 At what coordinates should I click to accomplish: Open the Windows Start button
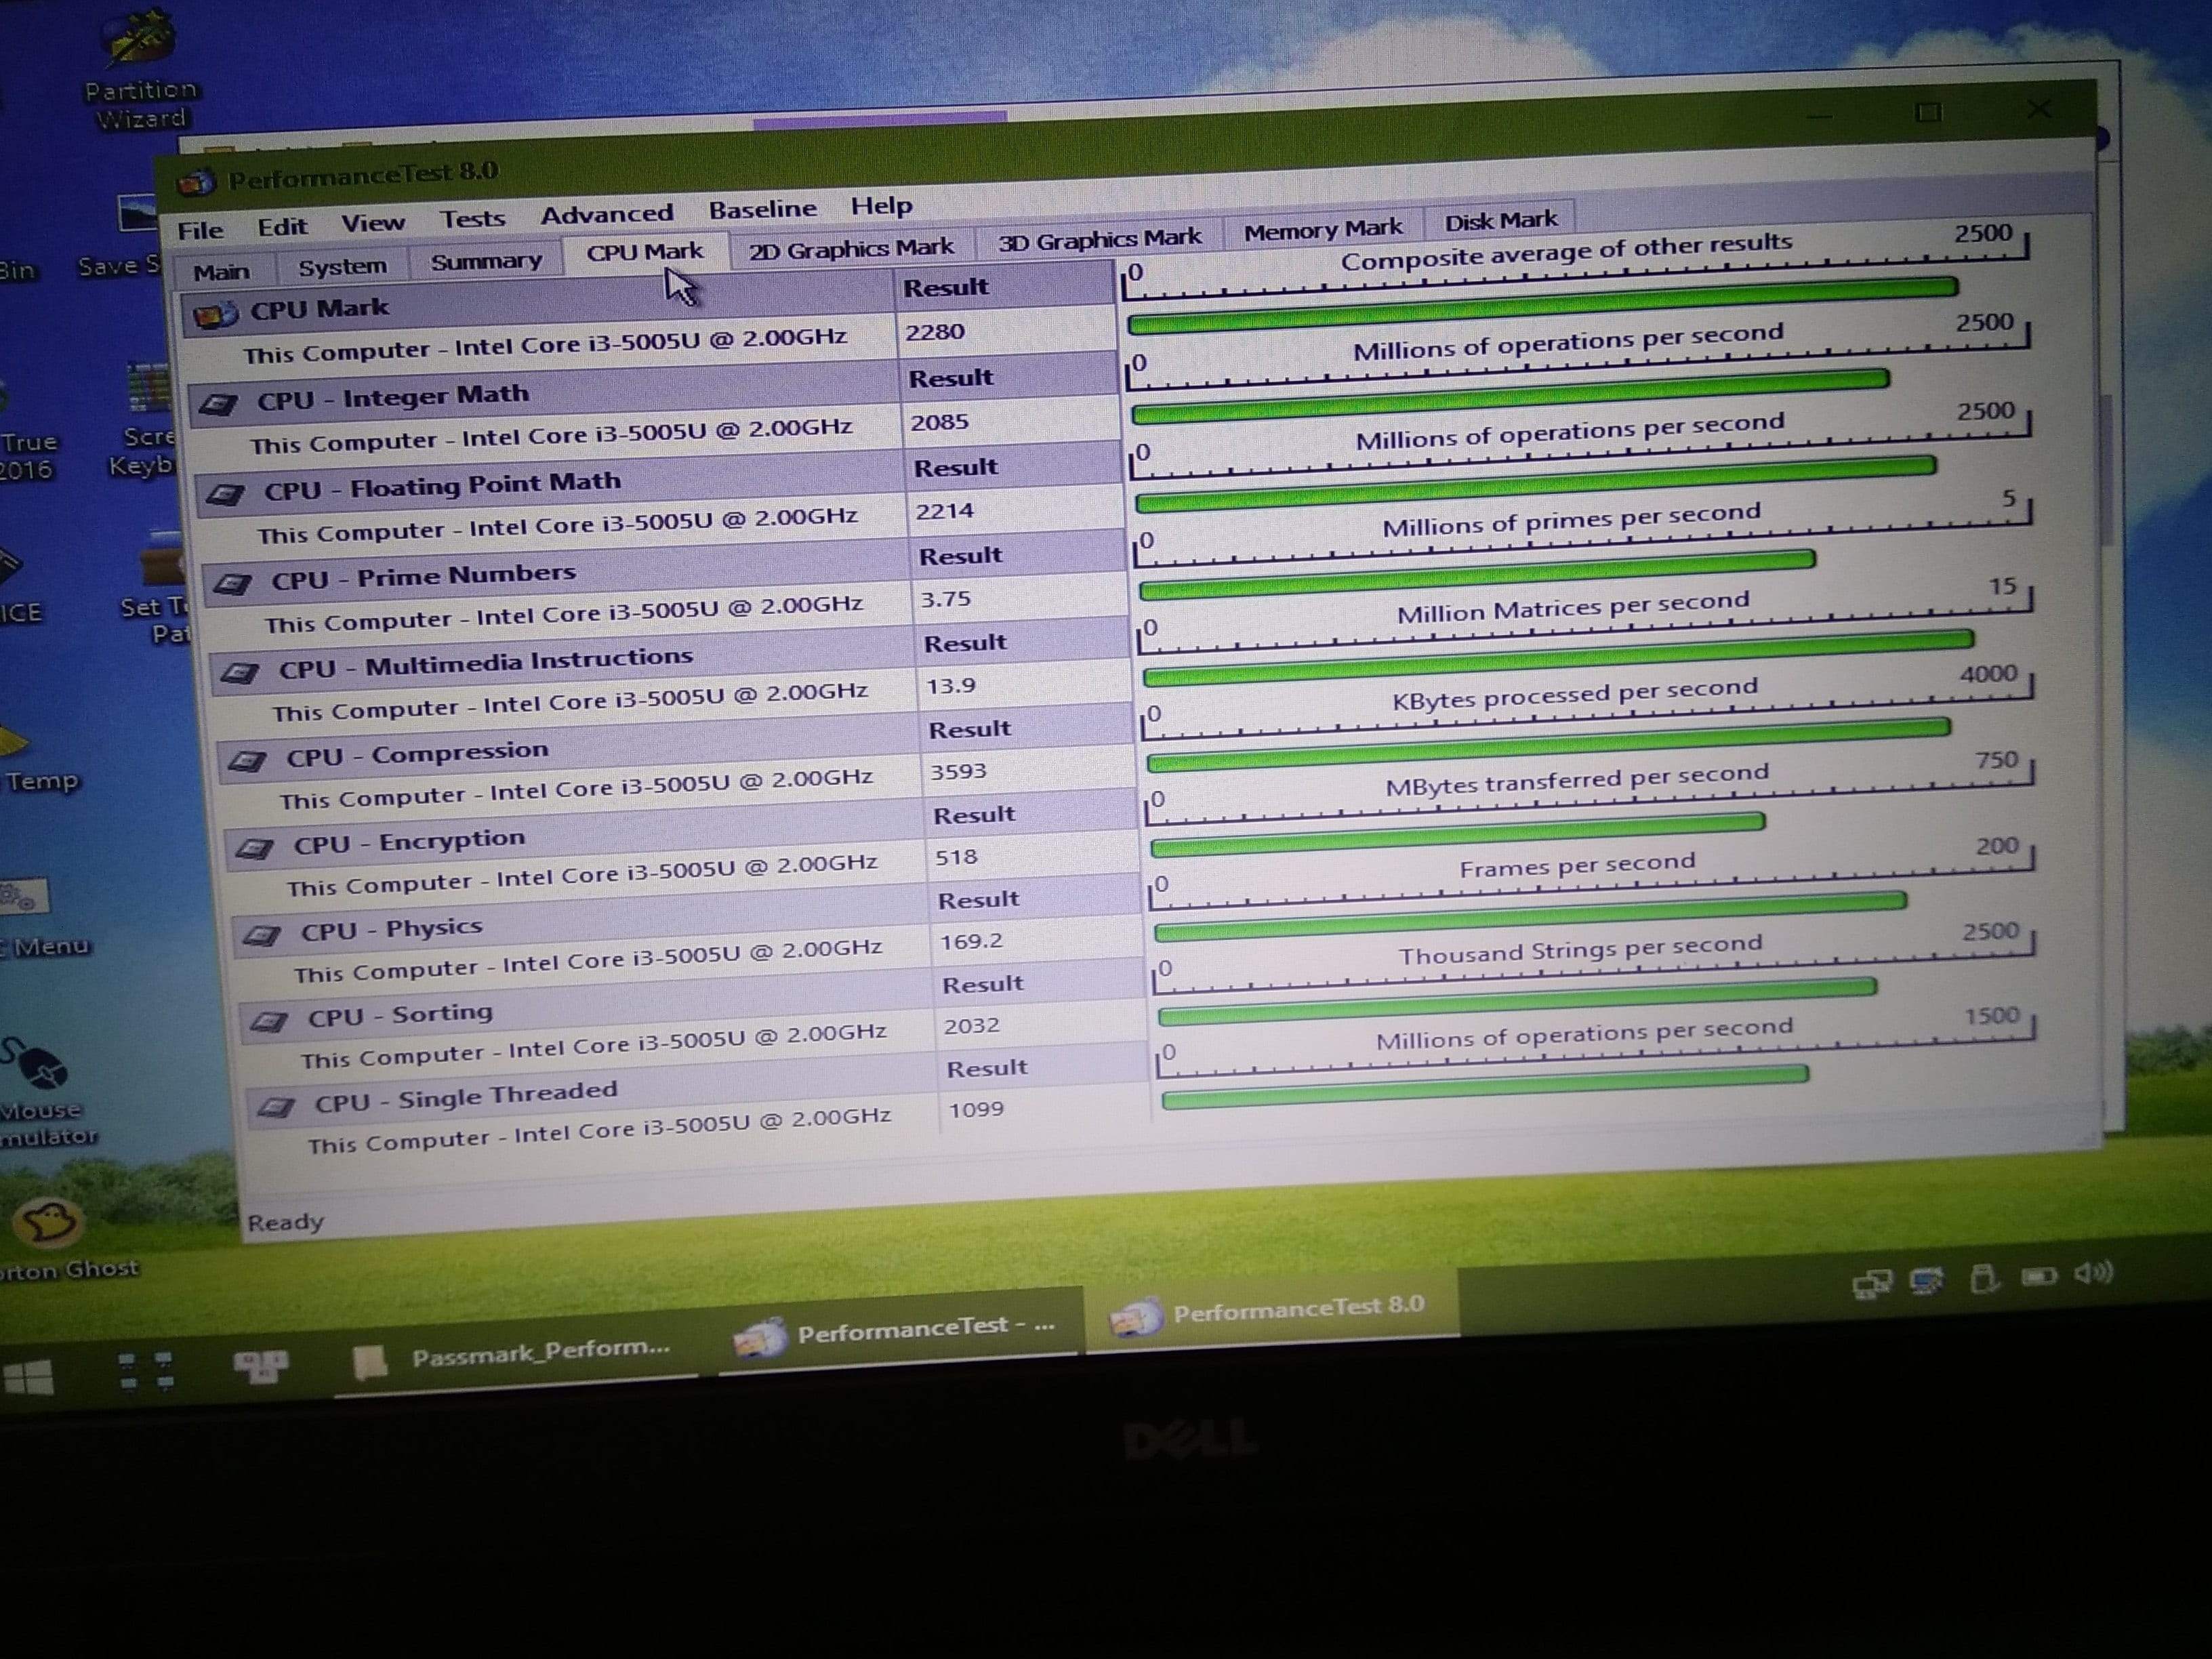point(29,1378)
